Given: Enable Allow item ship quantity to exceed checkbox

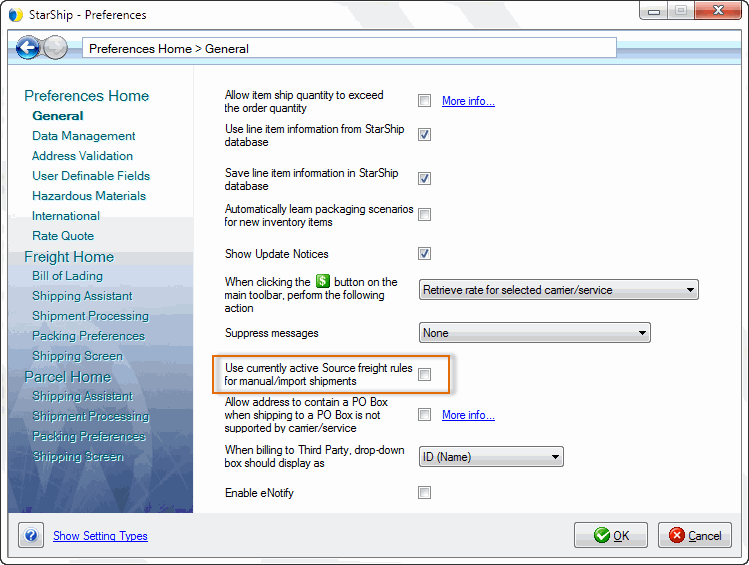Looking at the screenshot, I should (x=424, y=101).
